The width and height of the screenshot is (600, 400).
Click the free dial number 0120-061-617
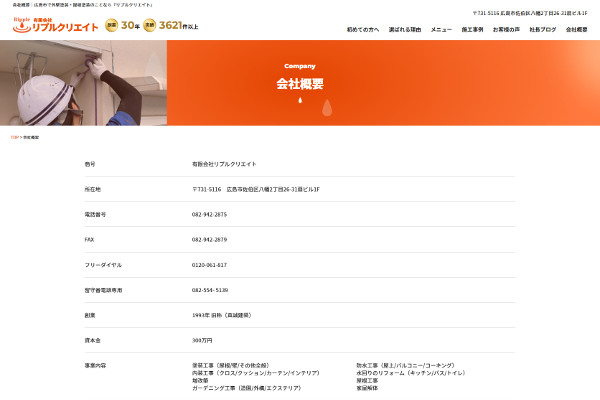click(209, 265)
